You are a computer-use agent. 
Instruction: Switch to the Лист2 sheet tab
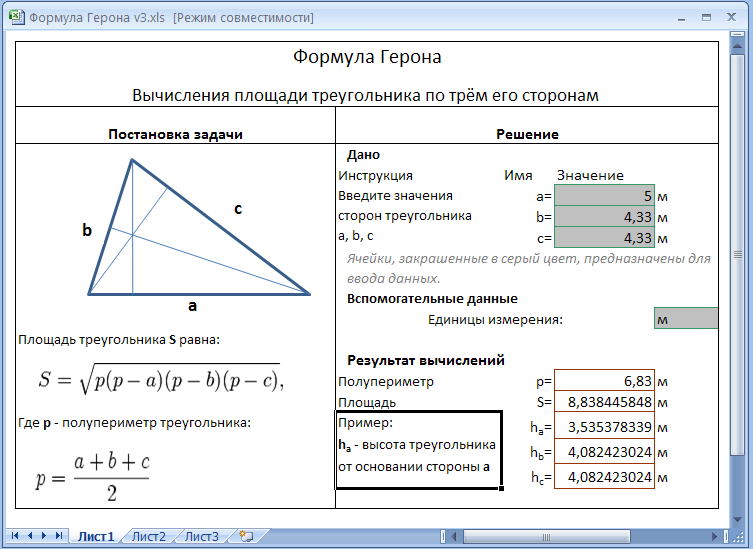click(149, 537)
